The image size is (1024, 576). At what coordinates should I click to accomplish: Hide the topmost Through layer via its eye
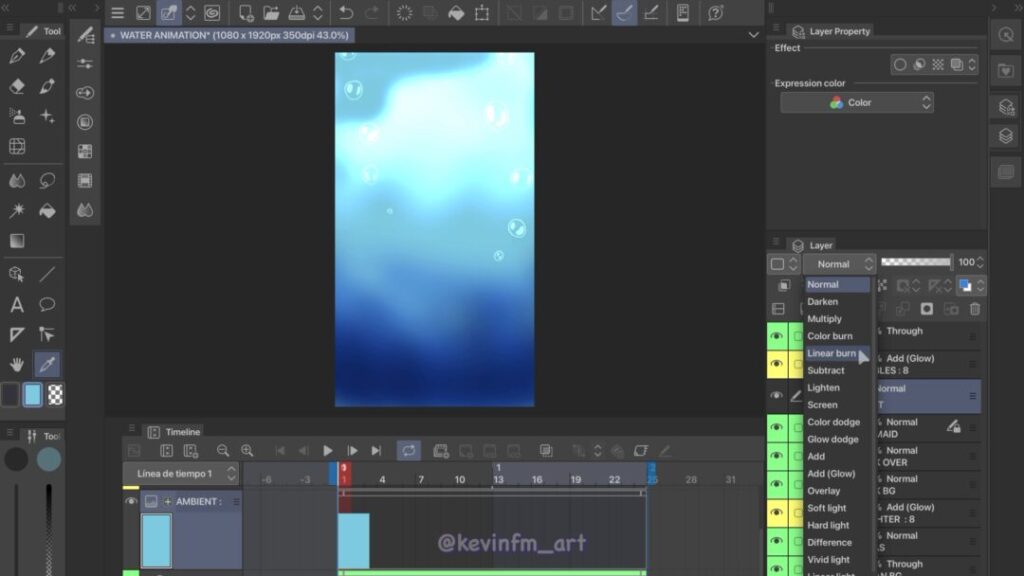click(776, 336)
